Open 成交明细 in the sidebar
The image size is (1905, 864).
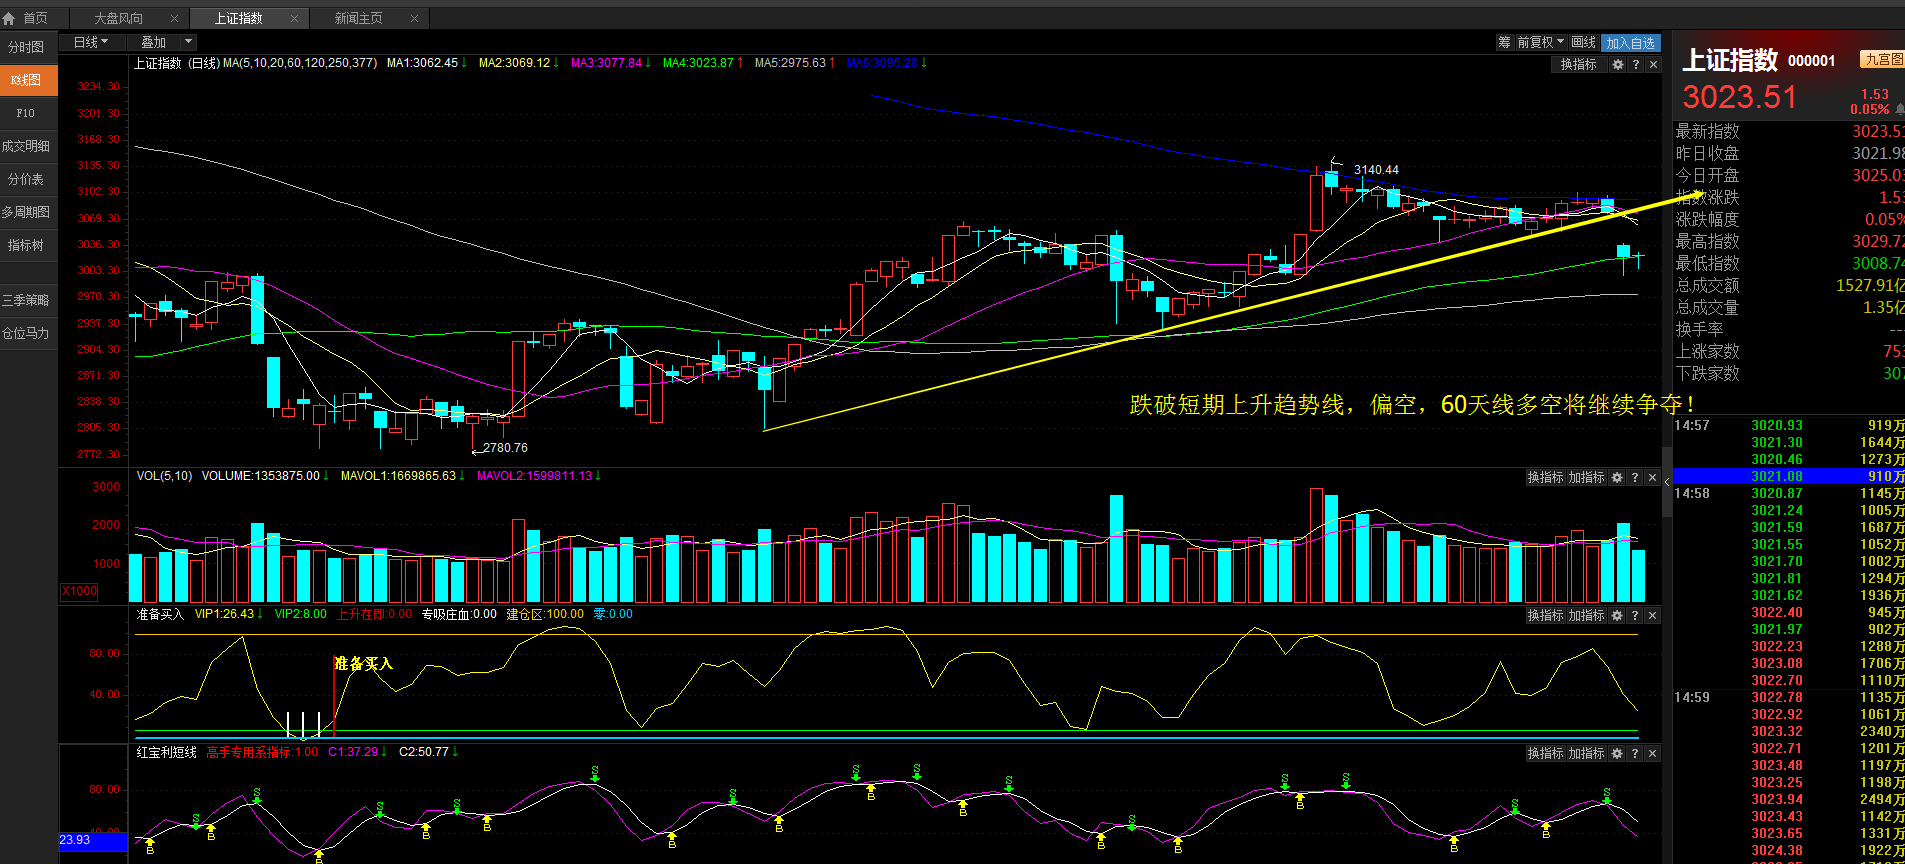pos(27,146)
